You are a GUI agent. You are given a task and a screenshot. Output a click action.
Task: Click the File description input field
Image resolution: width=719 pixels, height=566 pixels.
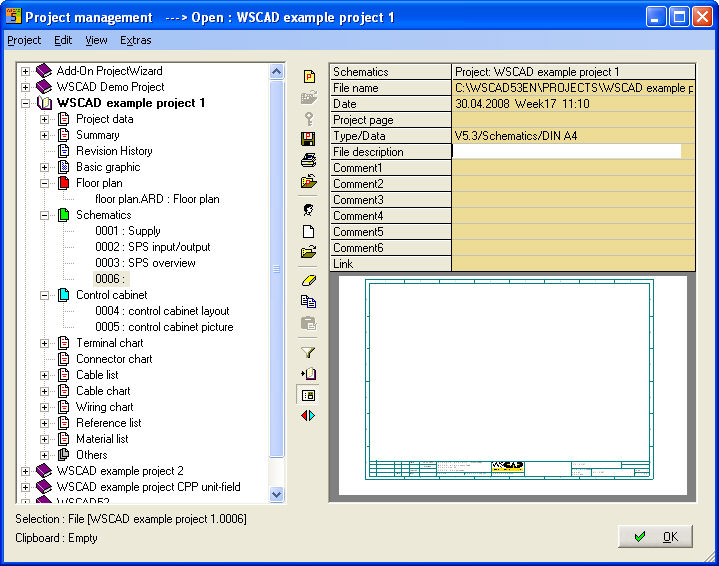(x=567, y=151)
